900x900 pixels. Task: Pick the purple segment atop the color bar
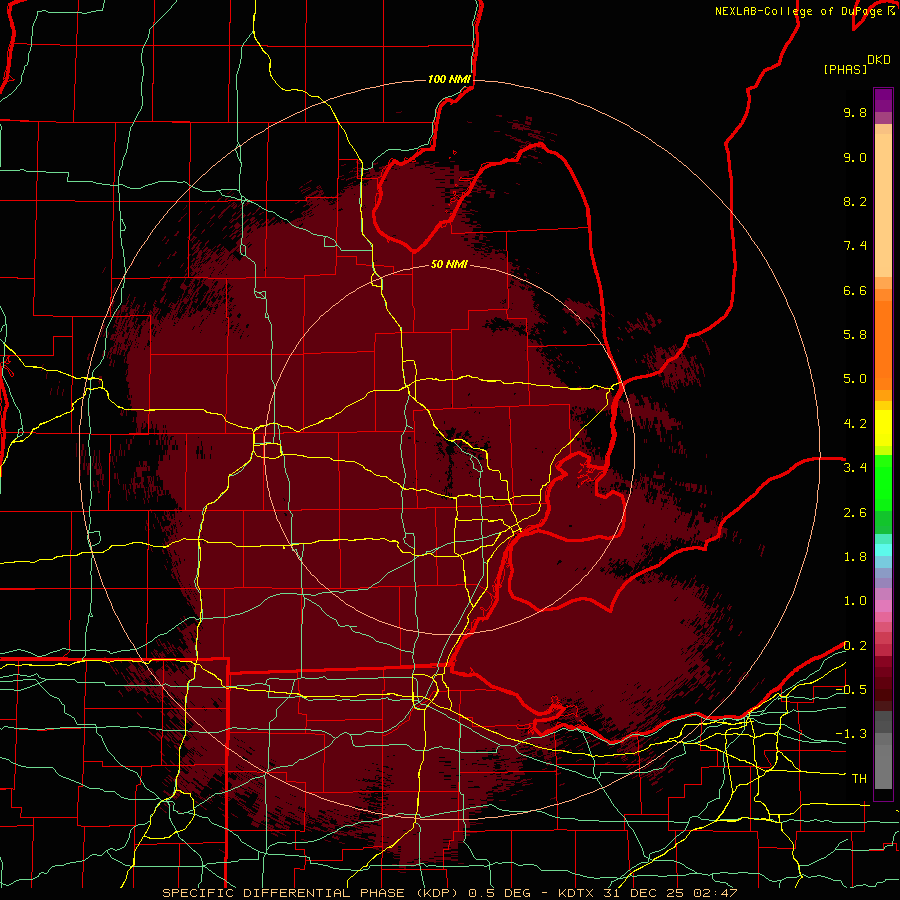pos(883,100)
